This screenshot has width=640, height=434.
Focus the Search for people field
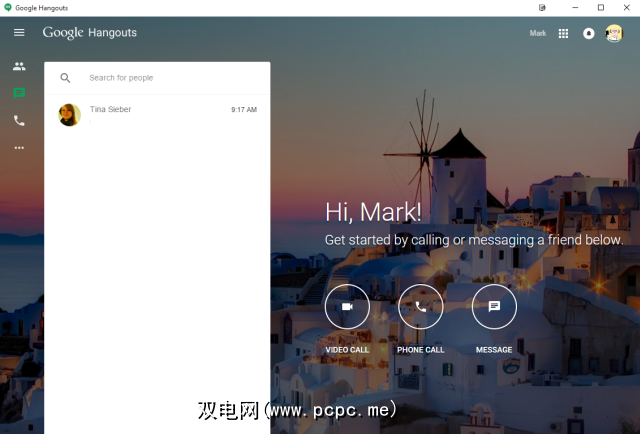click(x=157, y=78)
